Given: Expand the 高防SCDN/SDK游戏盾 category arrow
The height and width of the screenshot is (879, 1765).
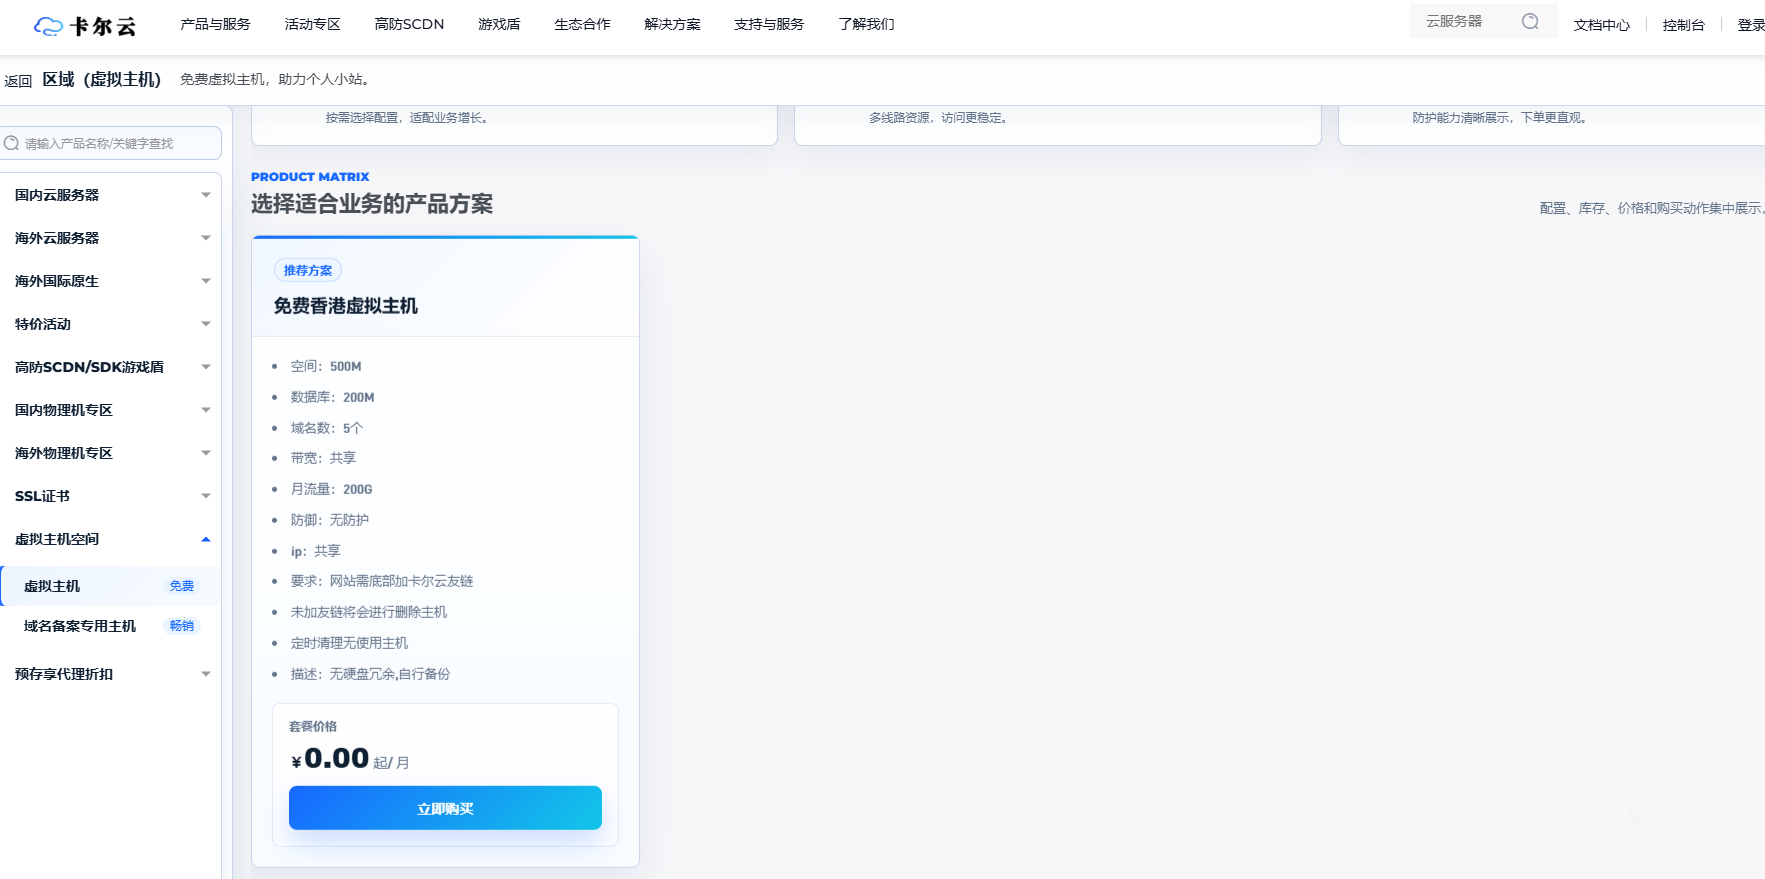Looking at the screenshot, I should tap(206, 367).
